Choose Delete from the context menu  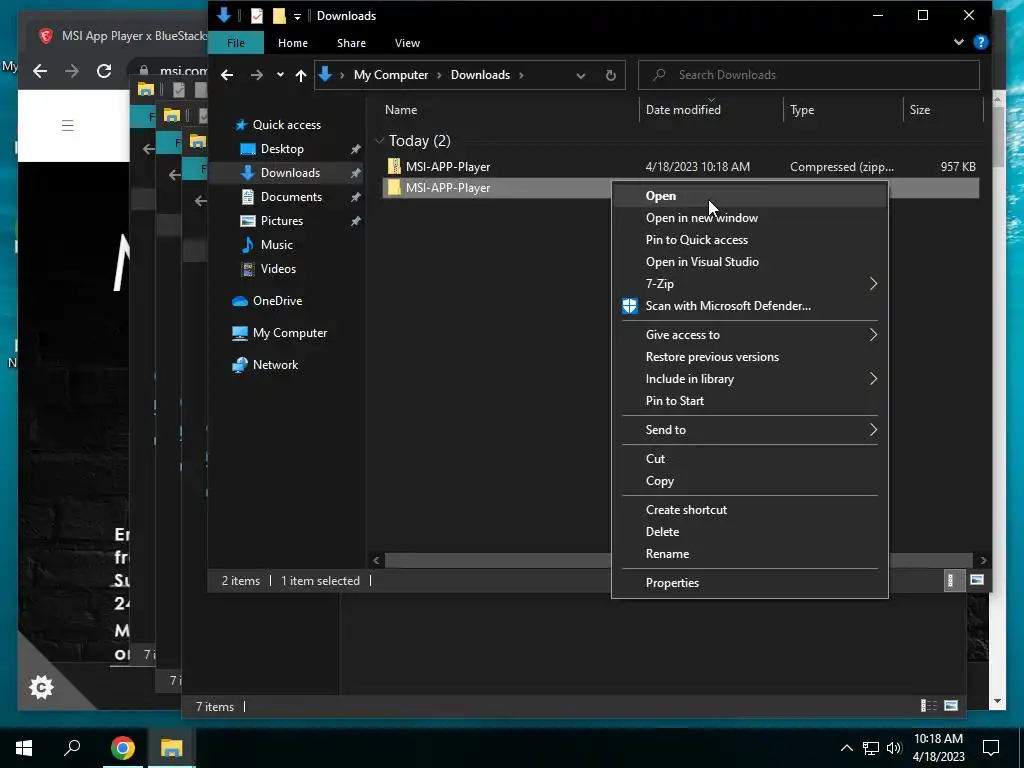(x=750, y=532)
